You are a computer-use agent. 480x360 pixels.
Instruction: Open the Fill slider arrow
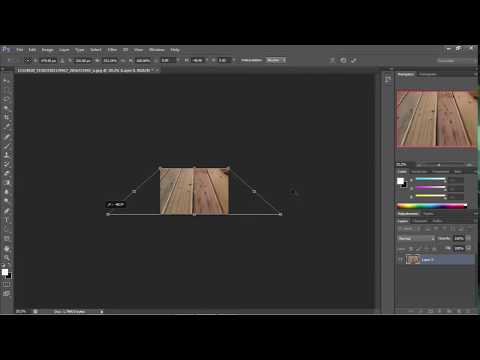point(468,249)
